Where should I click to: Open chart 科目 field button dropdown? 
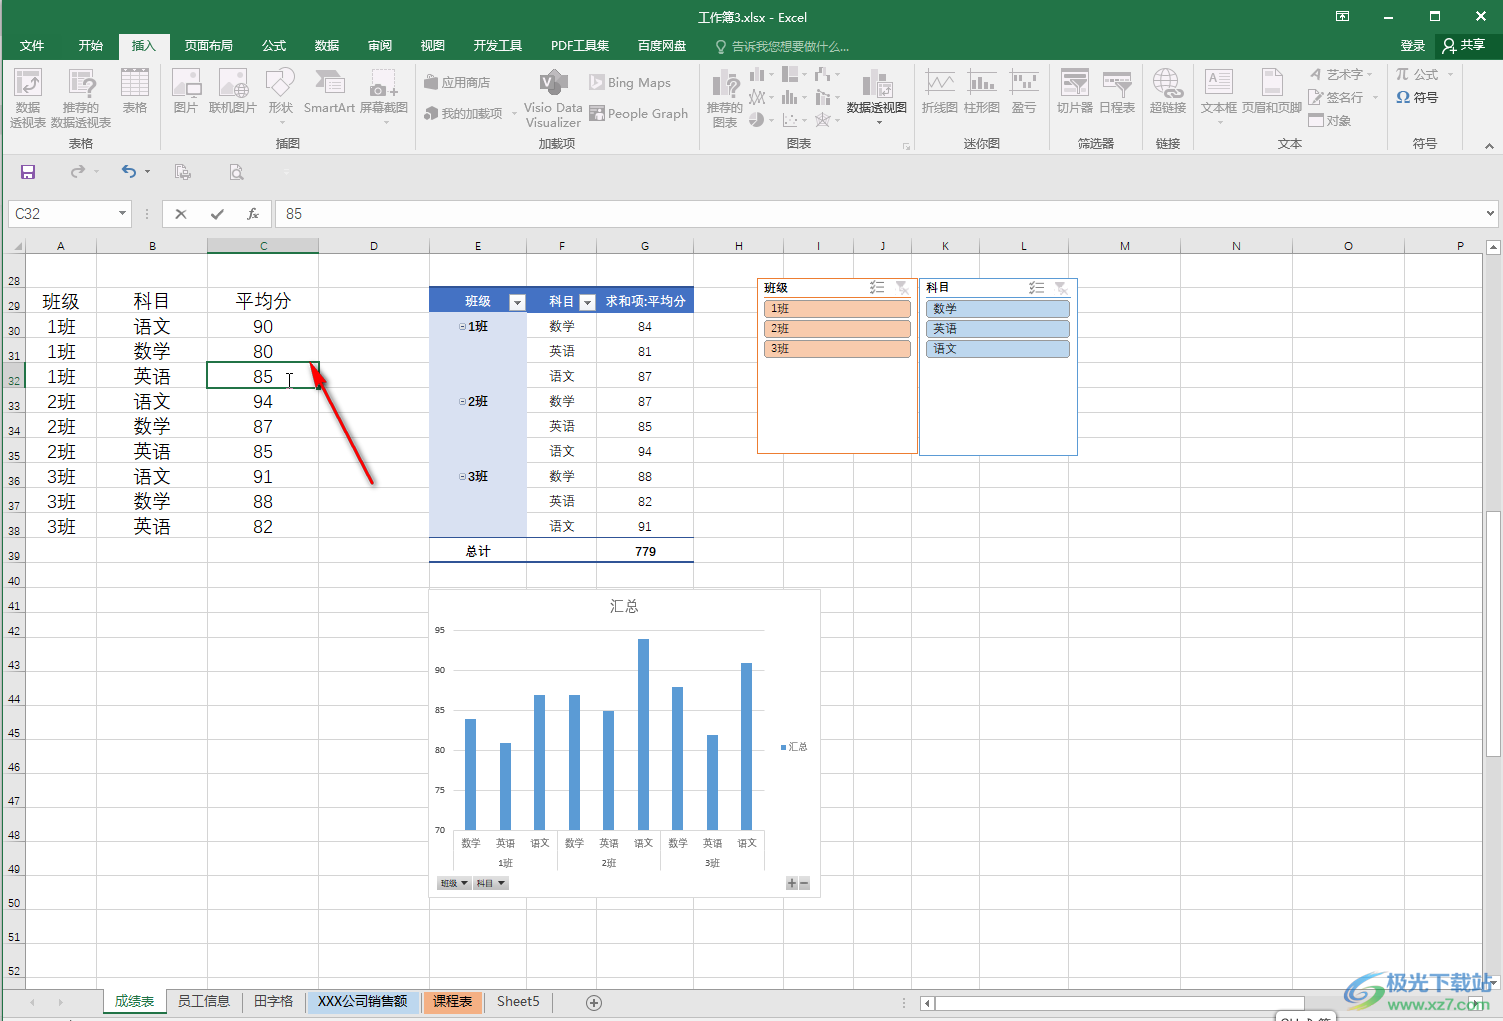point(490,883)
